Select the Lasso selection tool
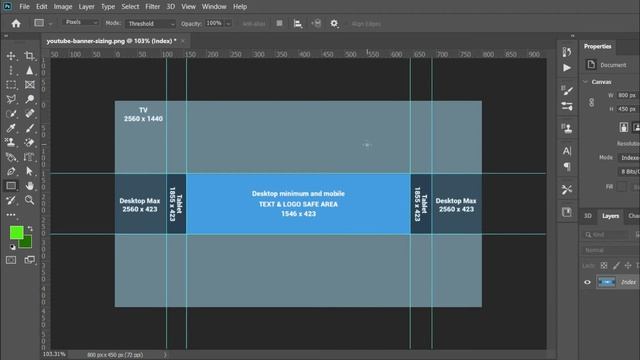Image resolution: width=640 pixels, height=360 pixels. click(11, 99)
